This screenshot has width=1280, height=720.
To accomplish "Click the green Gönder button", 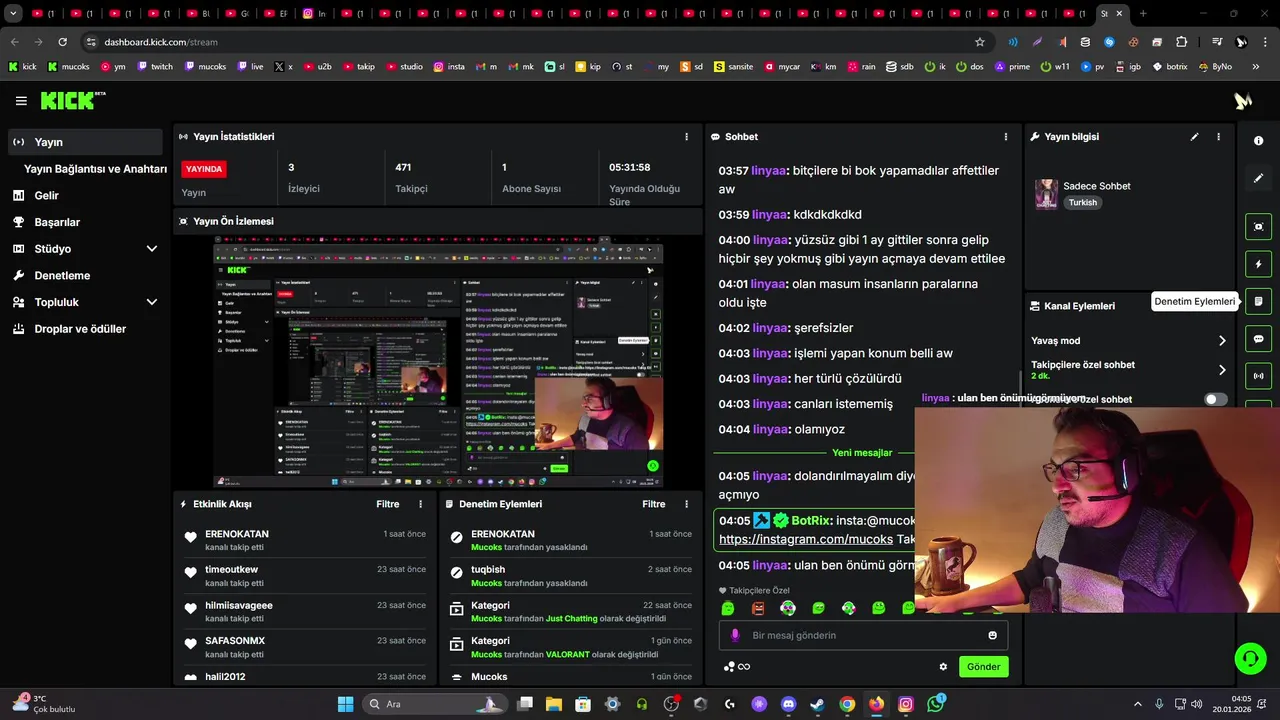I will (x=983, y=667).
